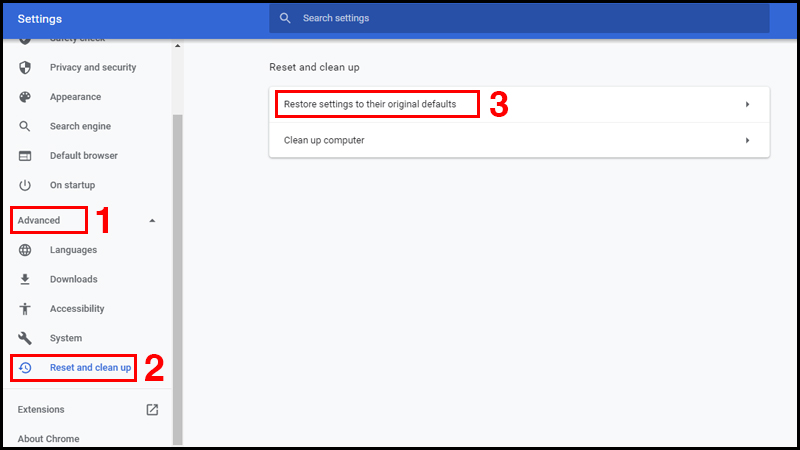Image resolution: width=800 pixels, height=450 pixels.
Task: Click the Settings title in header
Action: (40, 19)
